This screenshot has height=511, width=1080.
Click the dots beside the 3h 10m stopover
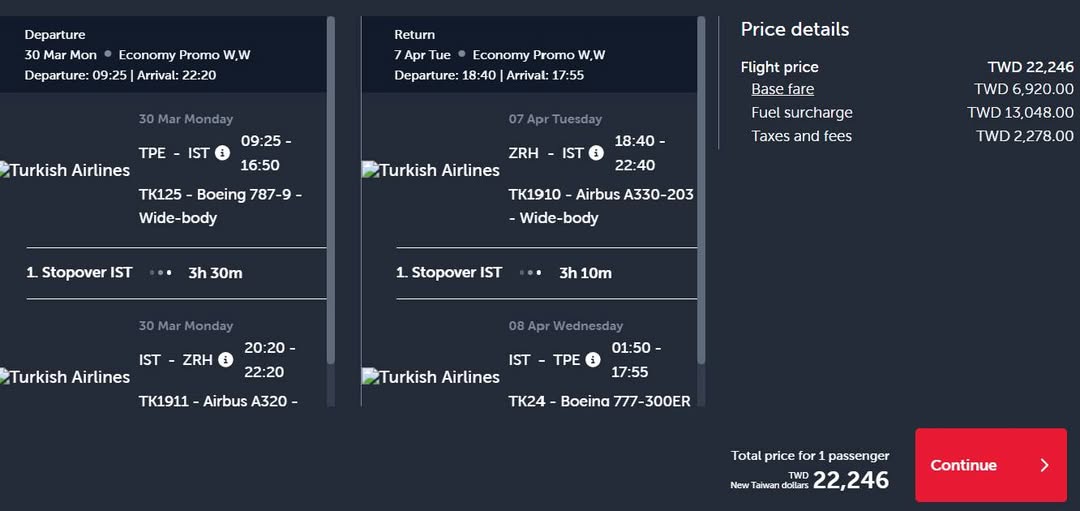(x=531, y=272)
